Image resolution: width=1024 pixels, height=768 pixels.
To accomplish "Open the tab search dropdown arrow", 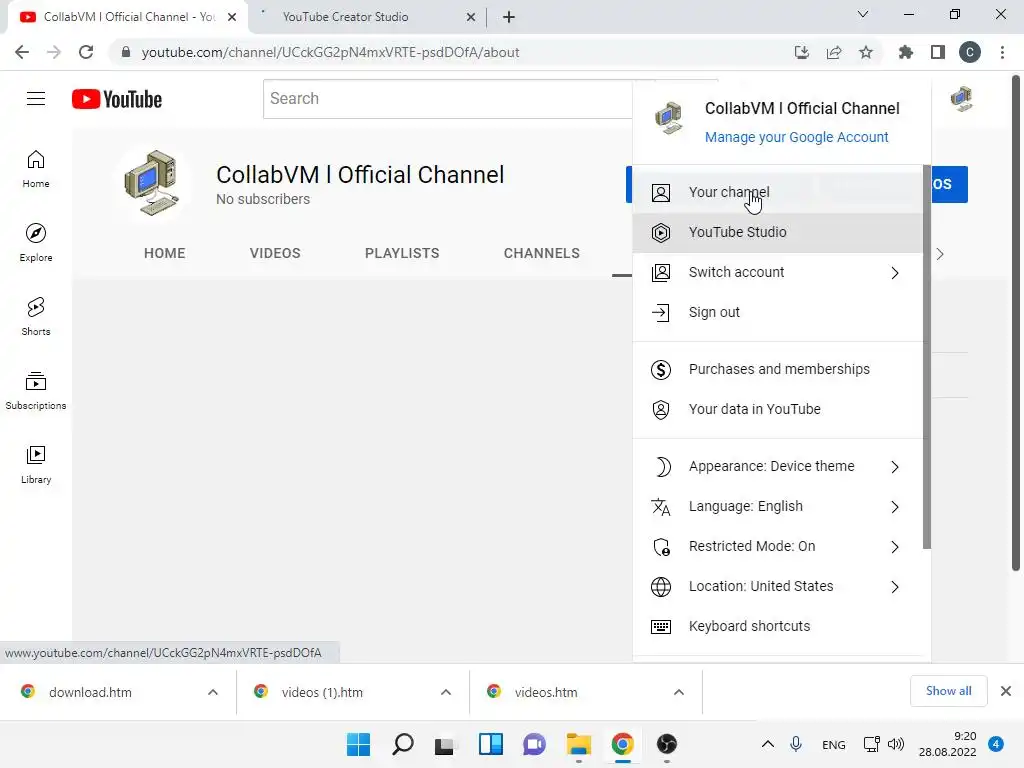I will (863, 14).
